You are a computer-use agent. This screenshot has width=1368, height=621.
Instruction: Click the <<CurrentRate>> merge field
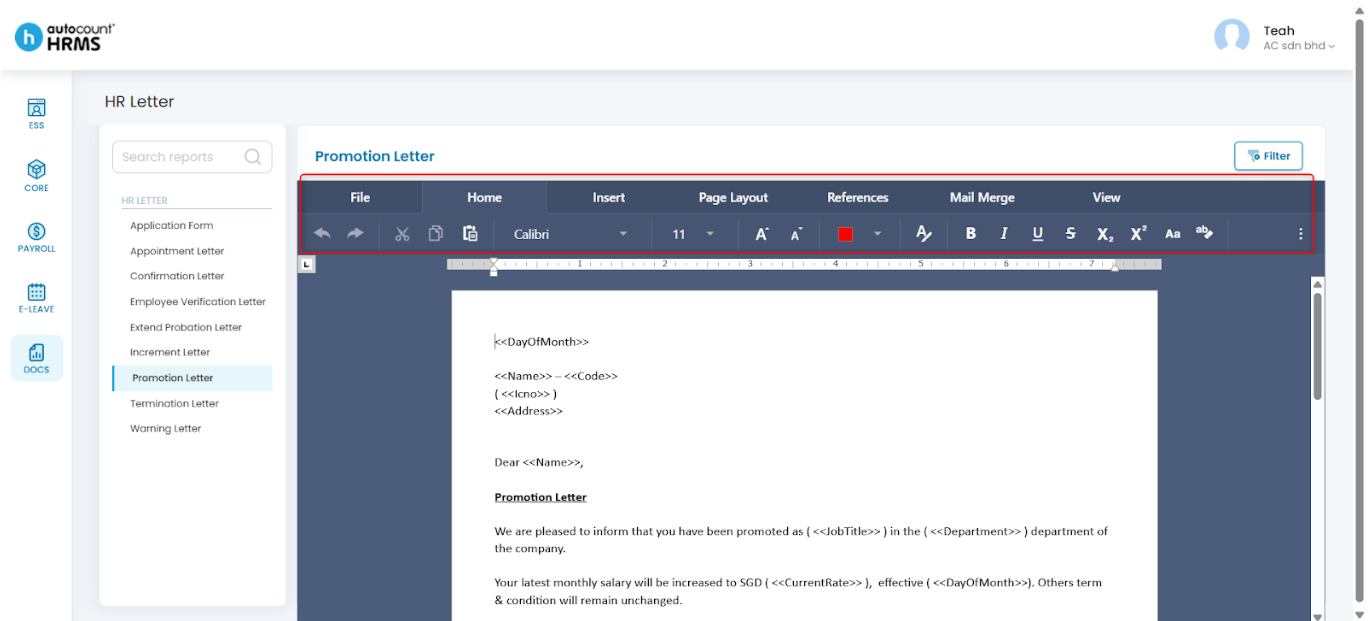pyautogui.click(x=816, y=583)
